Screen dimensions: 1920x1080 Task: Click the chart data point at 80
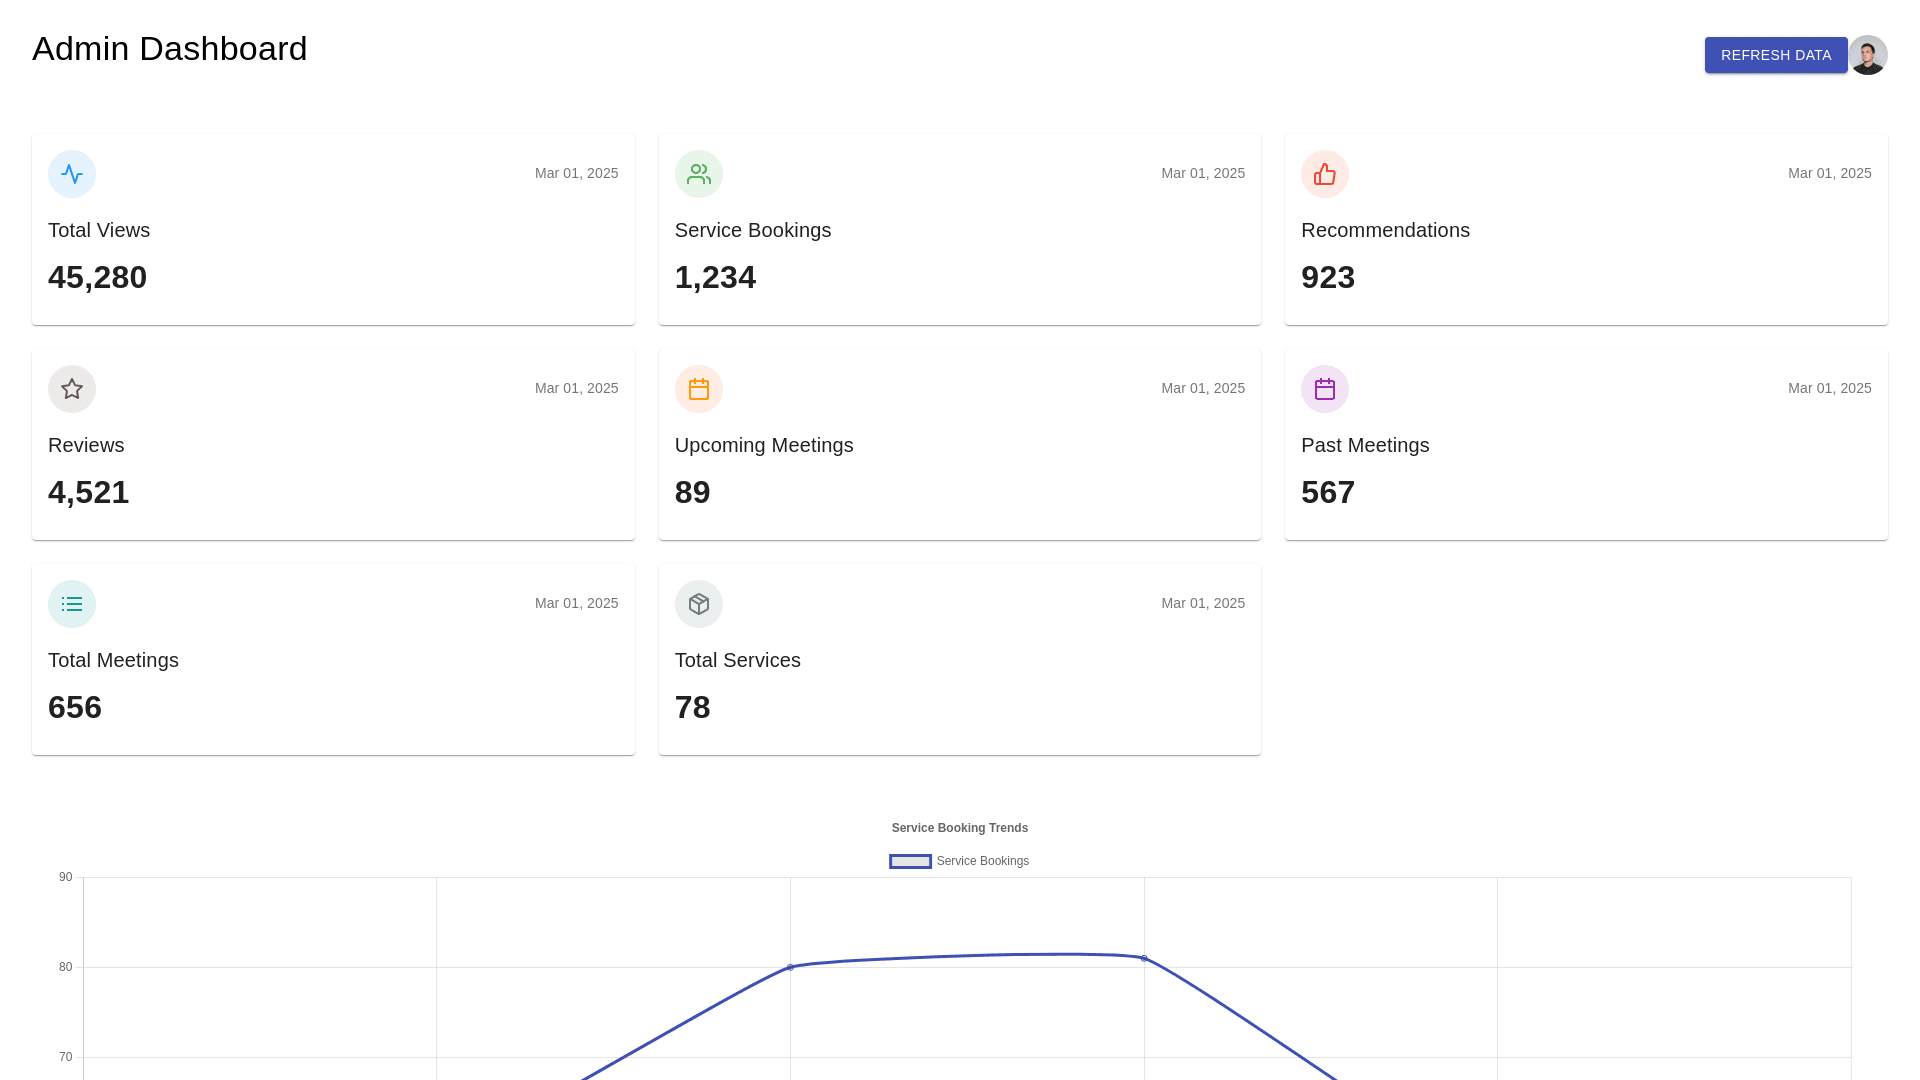click(790, 967)
